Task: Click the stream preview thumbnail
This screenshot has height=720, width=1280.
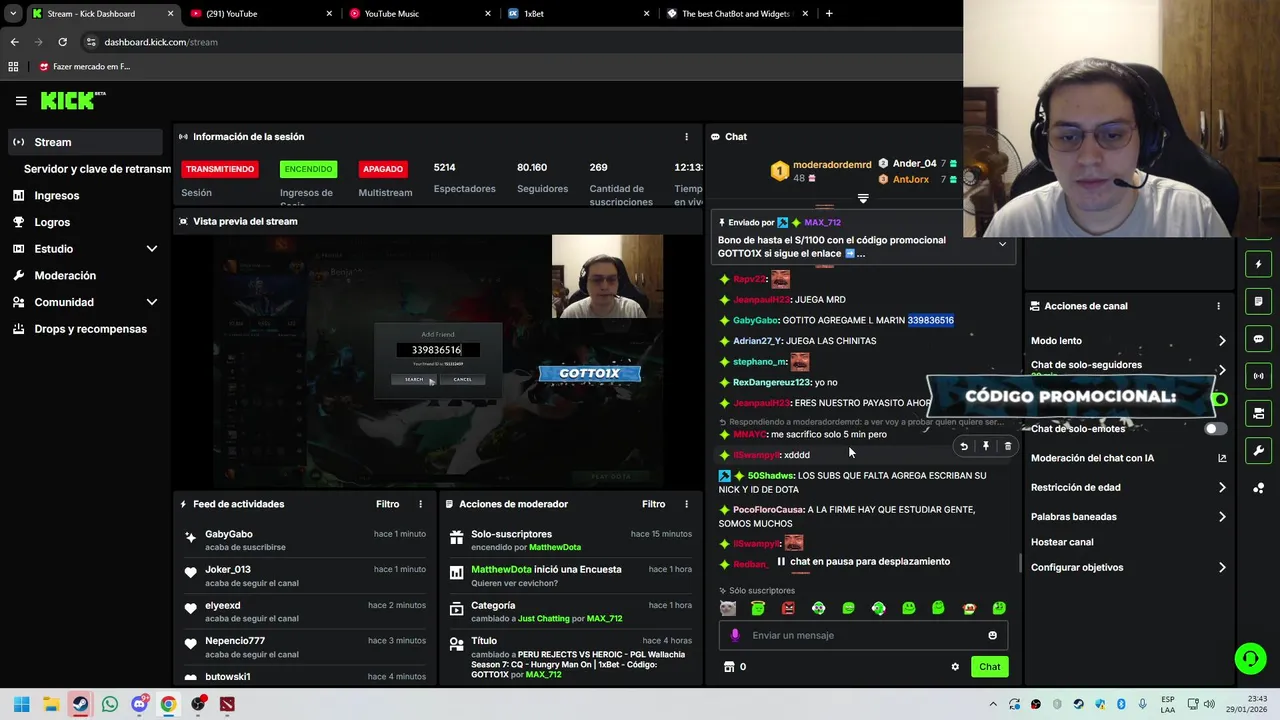Action: pos(438,360)
